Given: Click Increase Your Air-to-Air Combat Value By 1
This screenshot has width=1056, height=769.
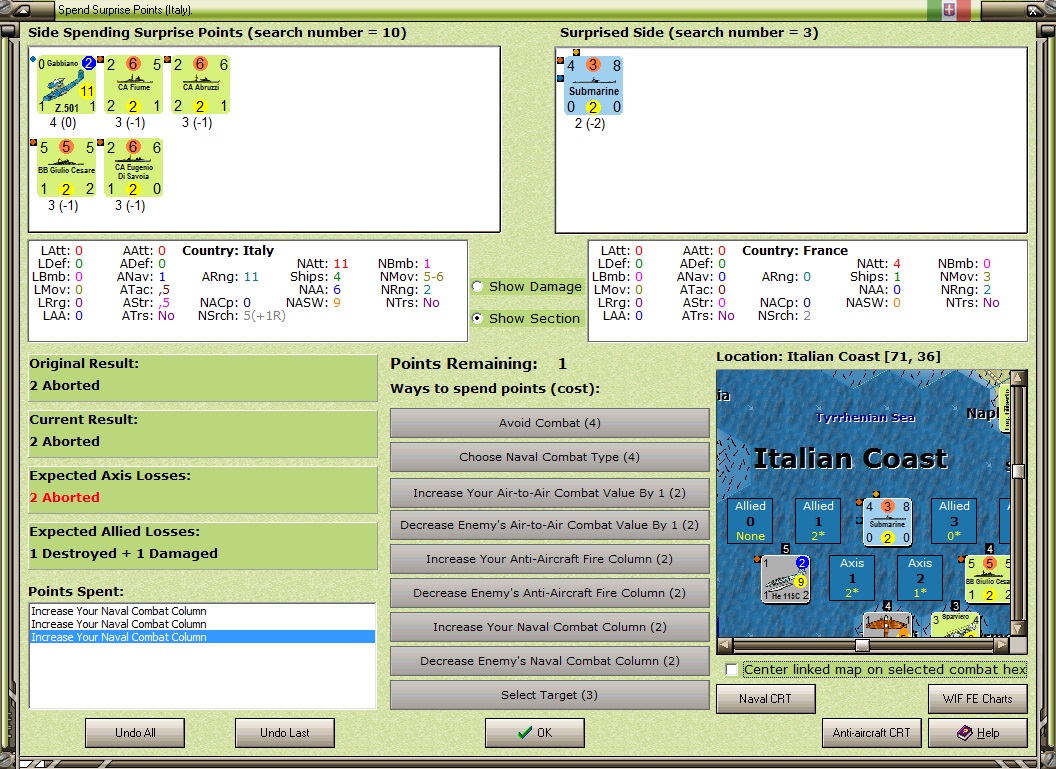Looking at the screenshot, I should pos(550,493).
